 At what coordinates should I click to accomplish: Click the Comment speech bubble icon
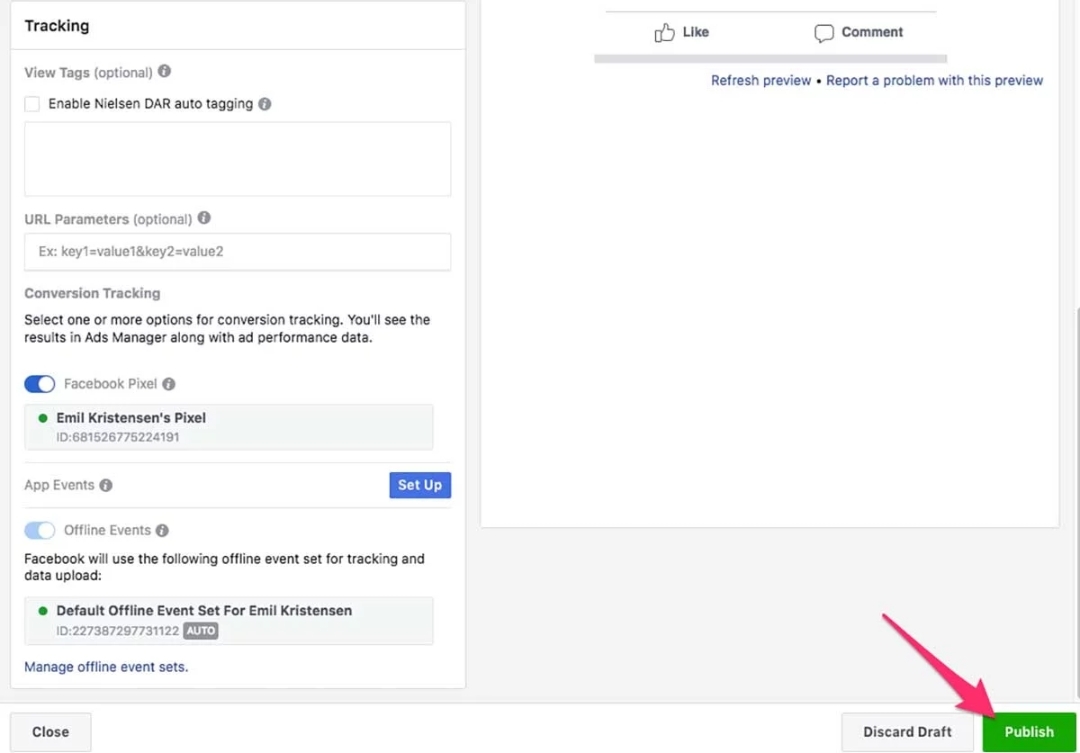point(824,33)
